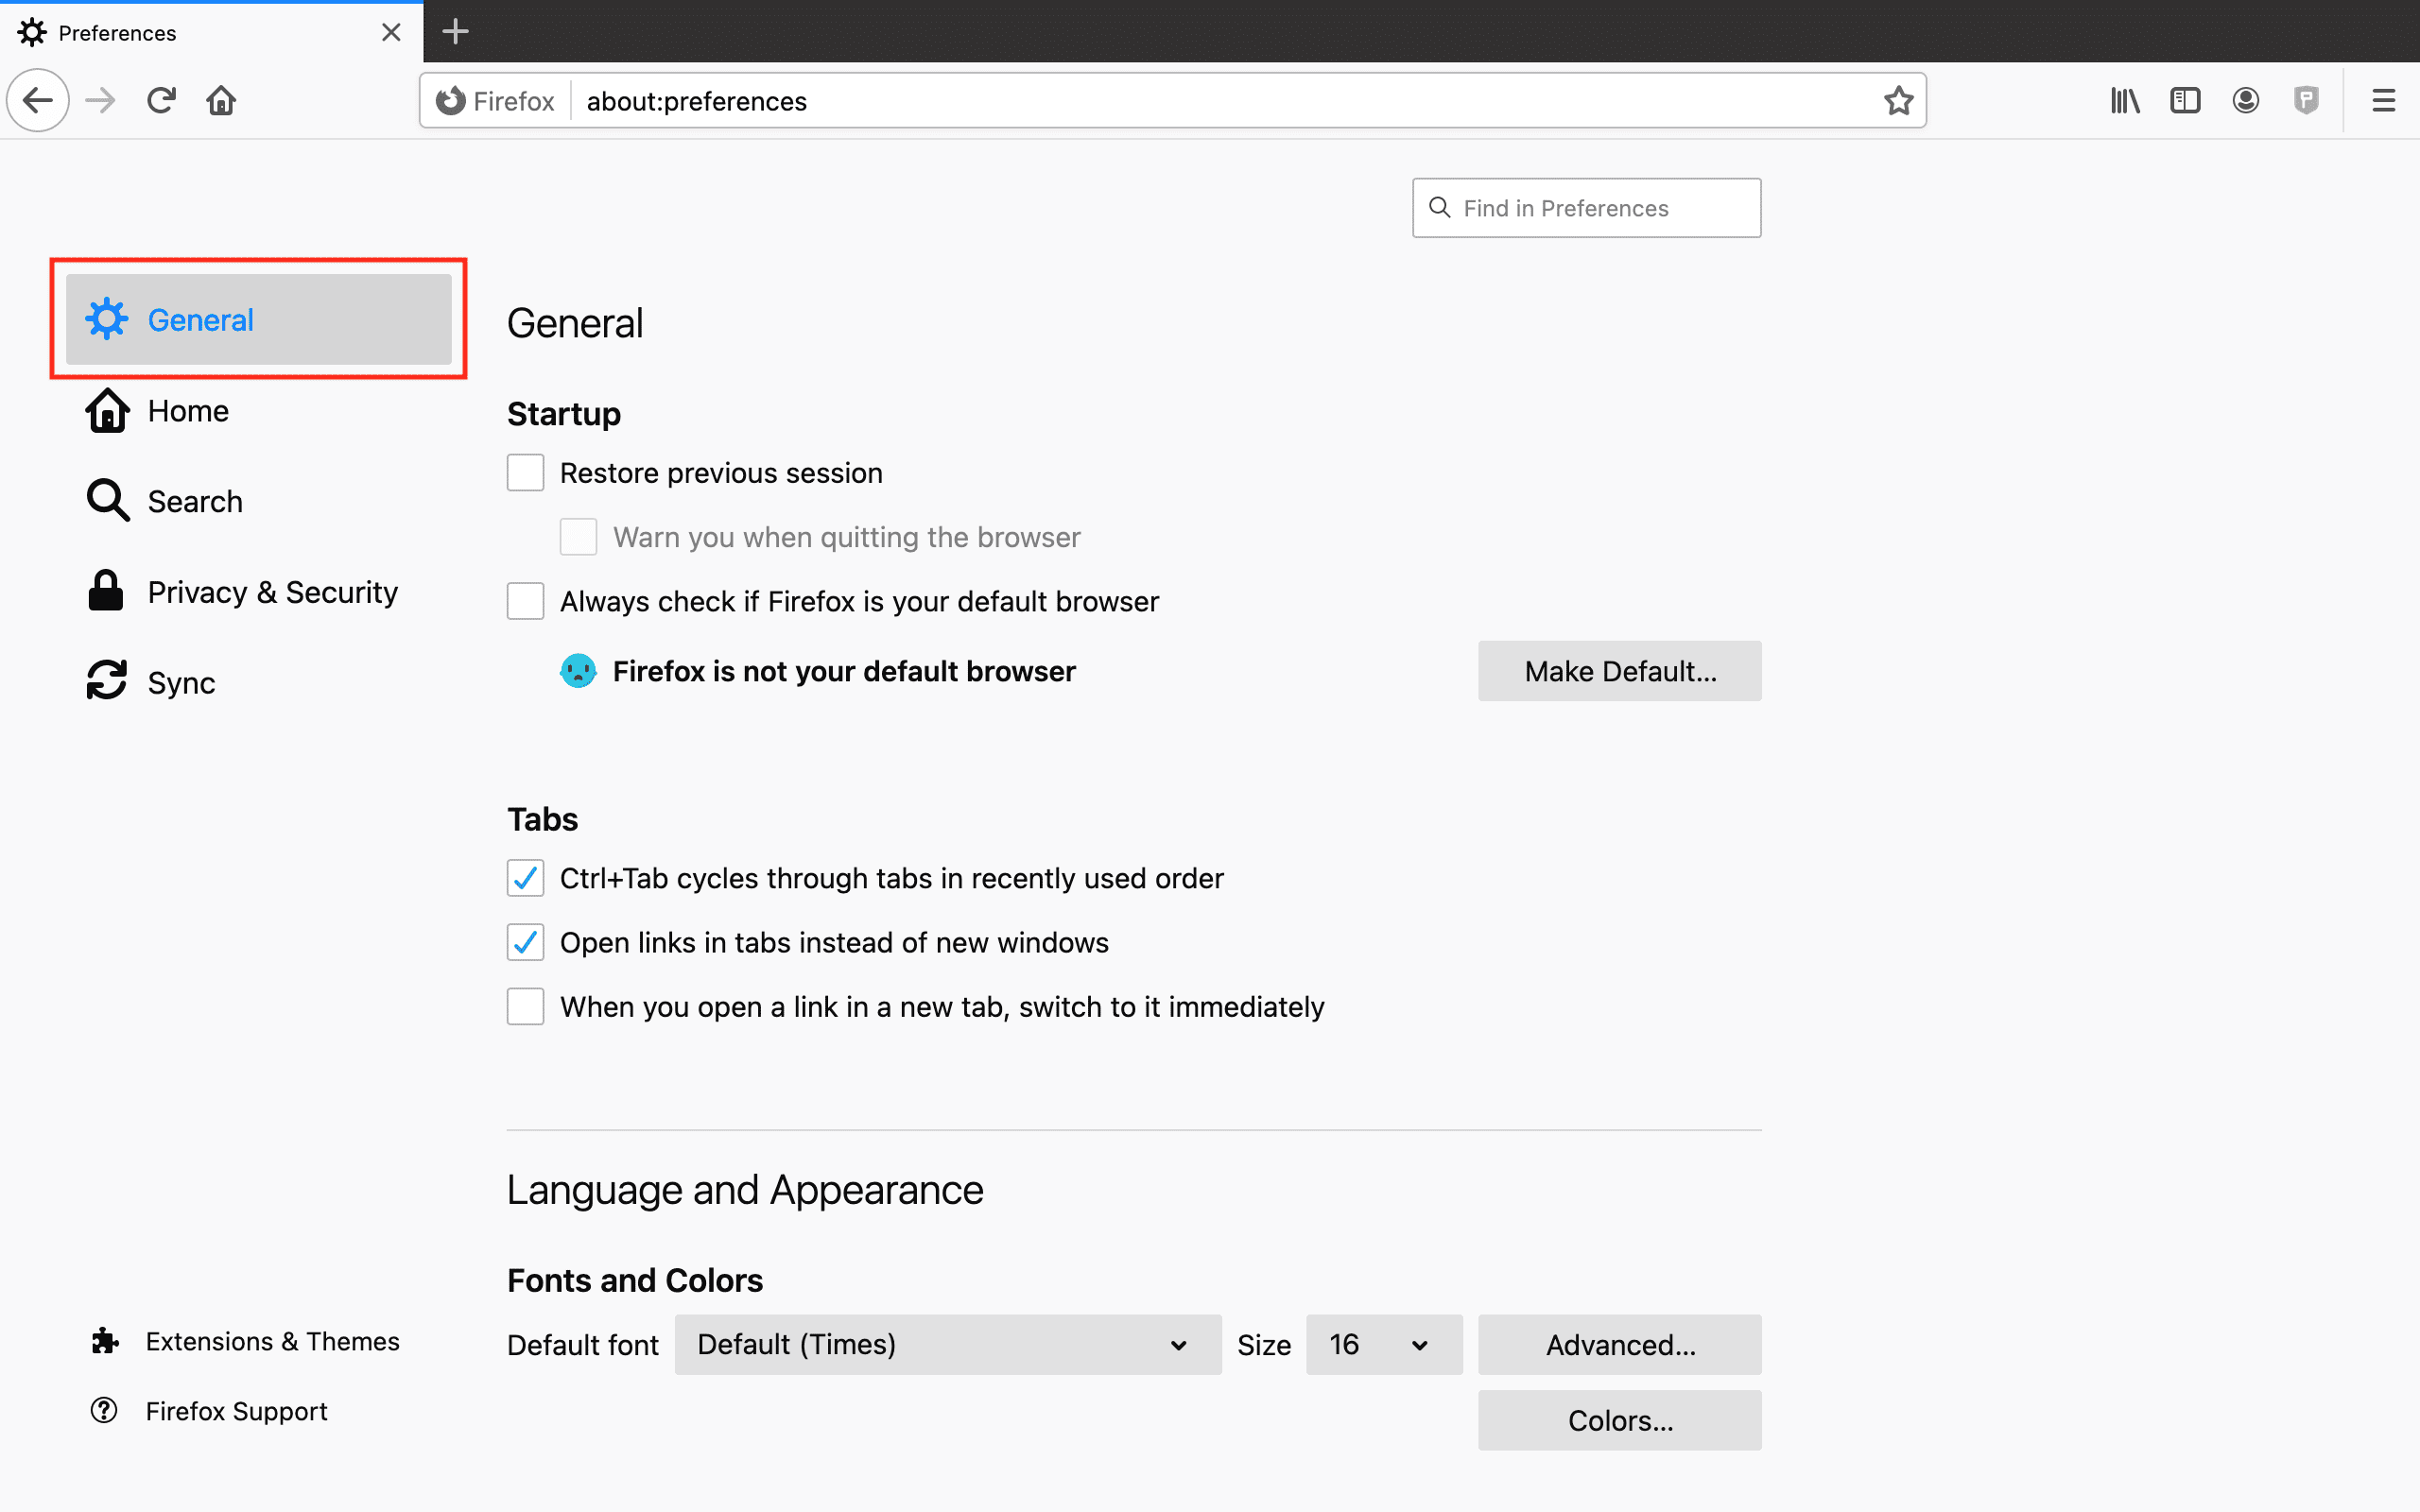Open the Firefox Library panel icon
This screenshot has width=2420, height=1512.
pos(2124,100)
